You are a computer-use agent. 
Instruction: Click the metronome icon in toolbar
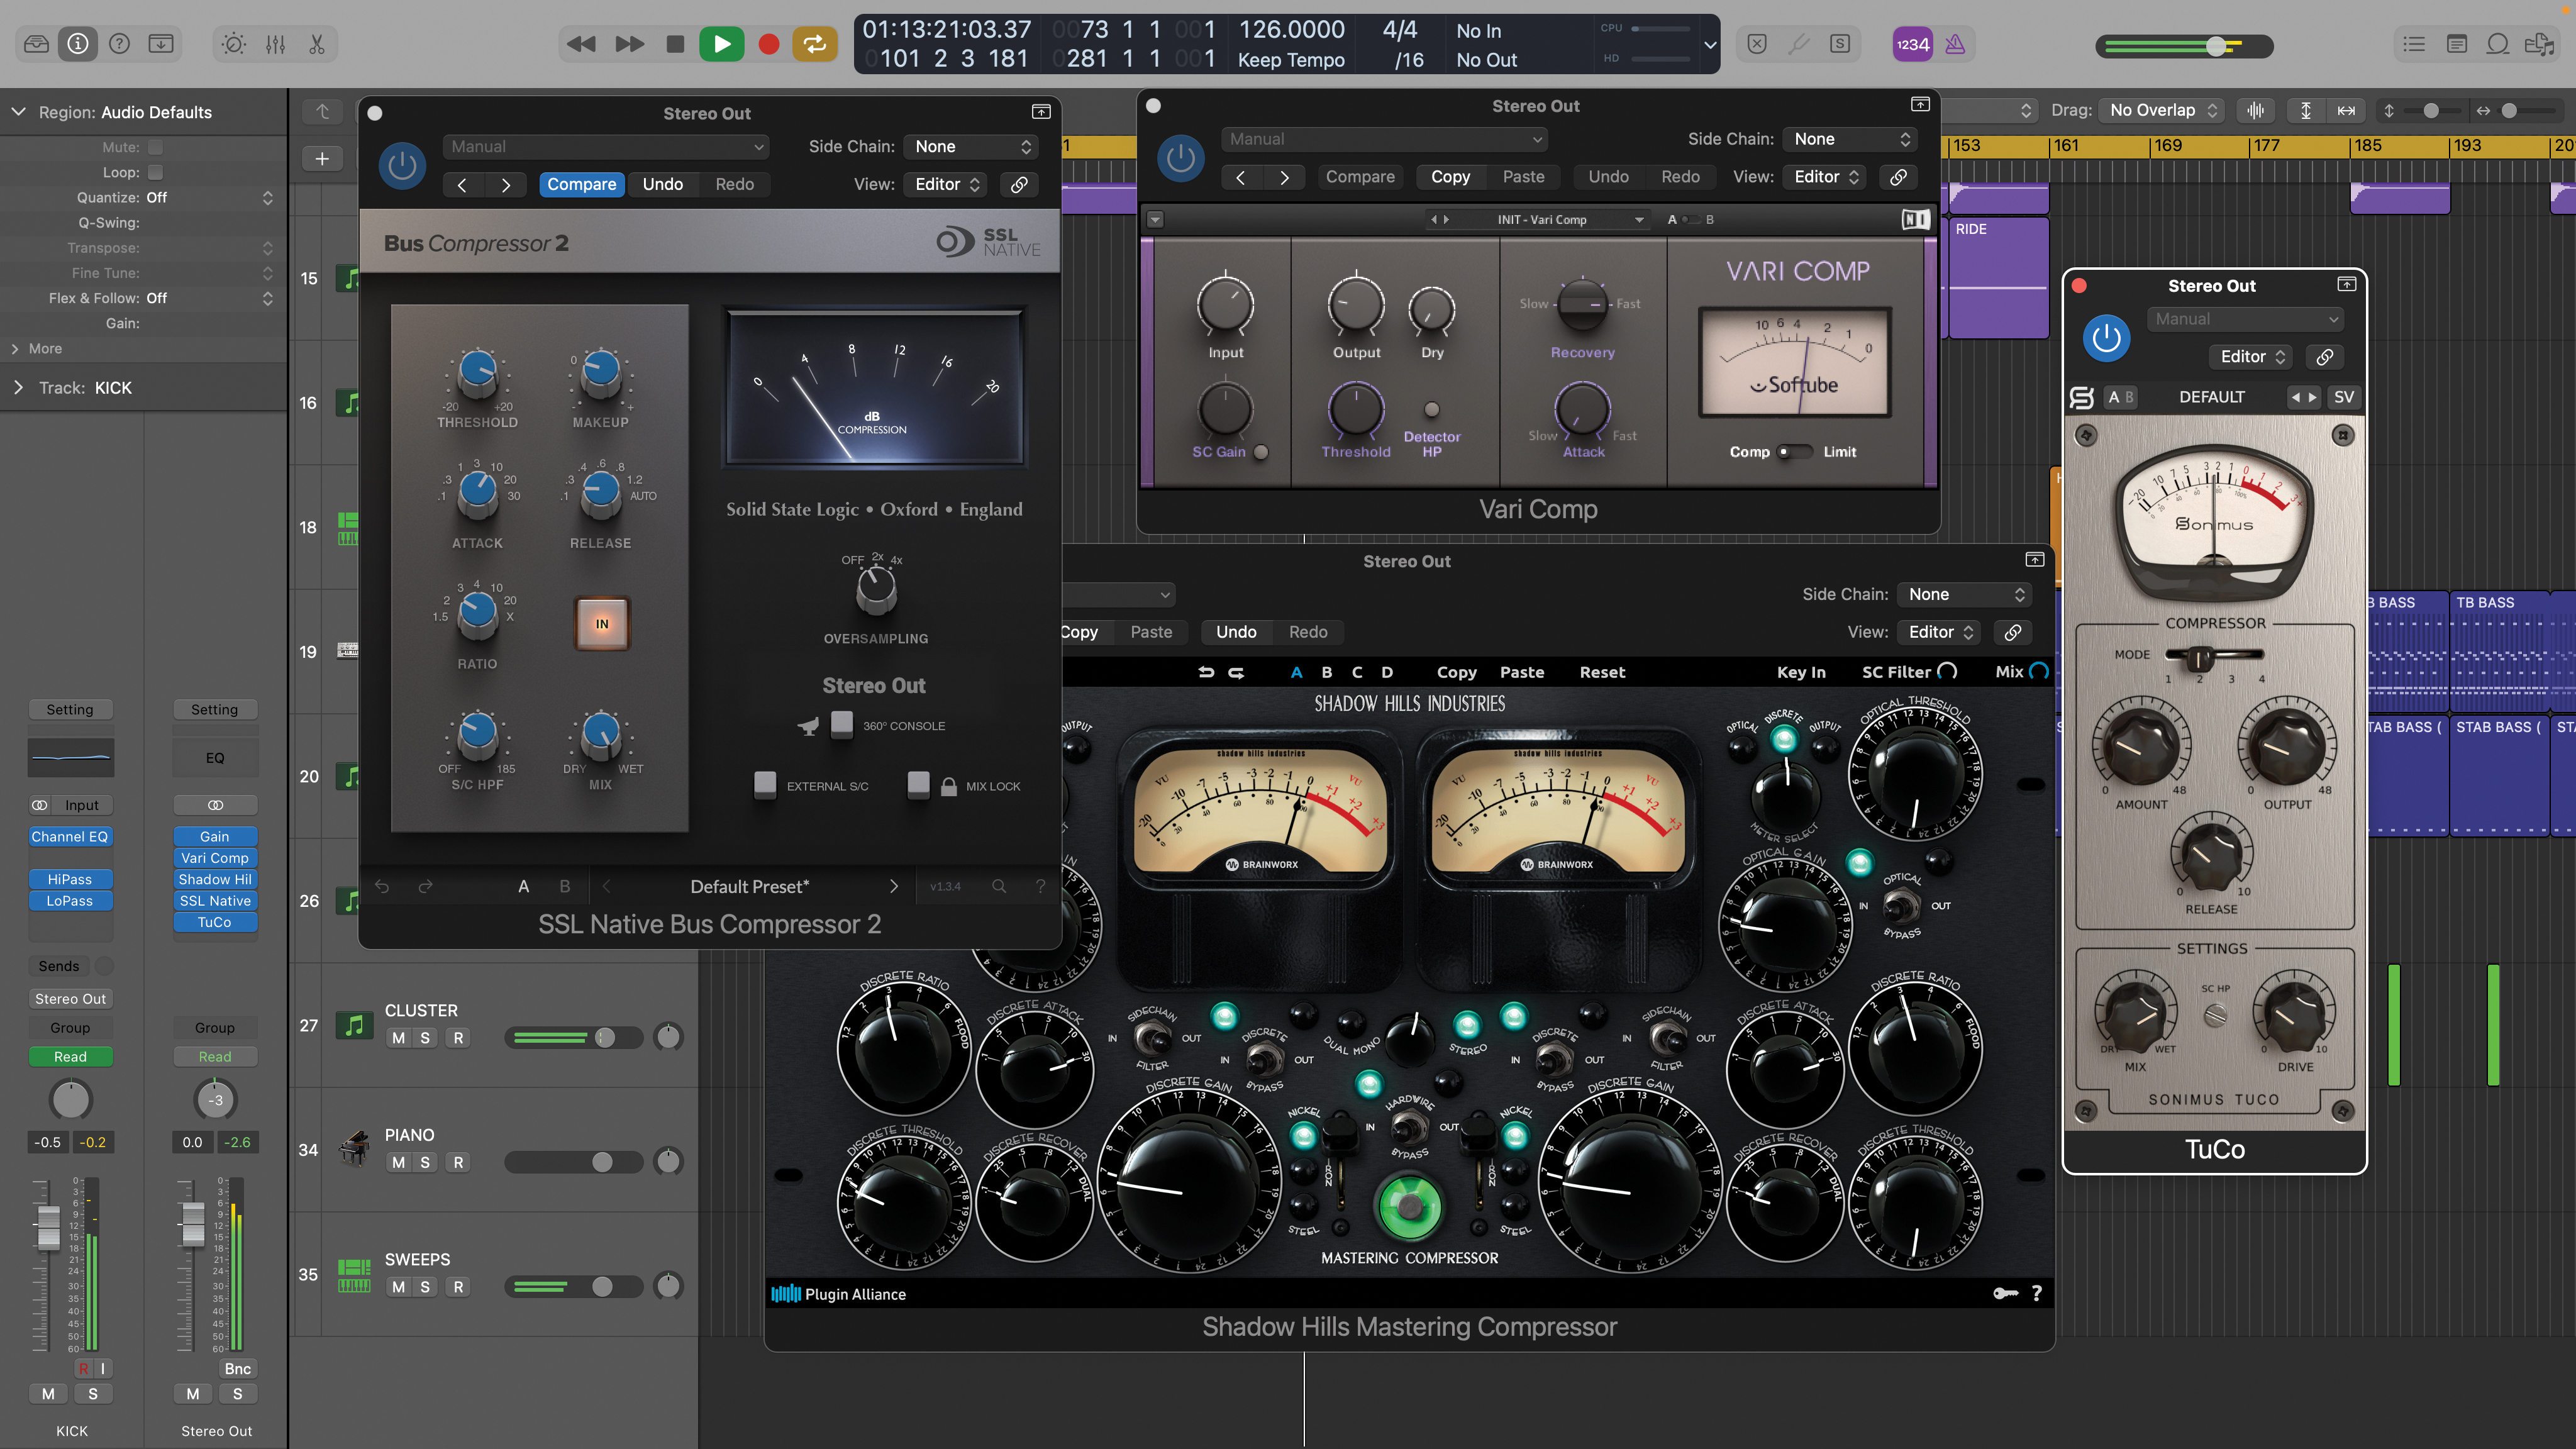1955,44
